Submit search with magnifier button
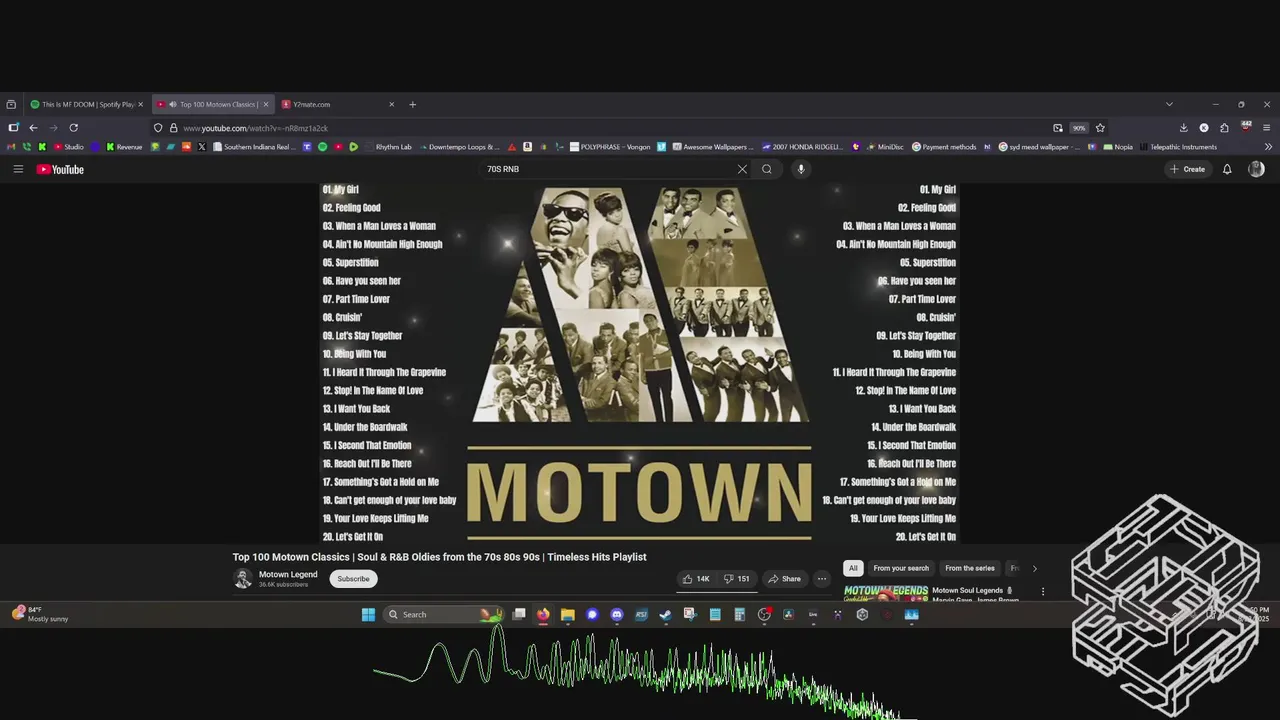Image resolution: width=1280 pixels, height=720 pixels. 767,169
